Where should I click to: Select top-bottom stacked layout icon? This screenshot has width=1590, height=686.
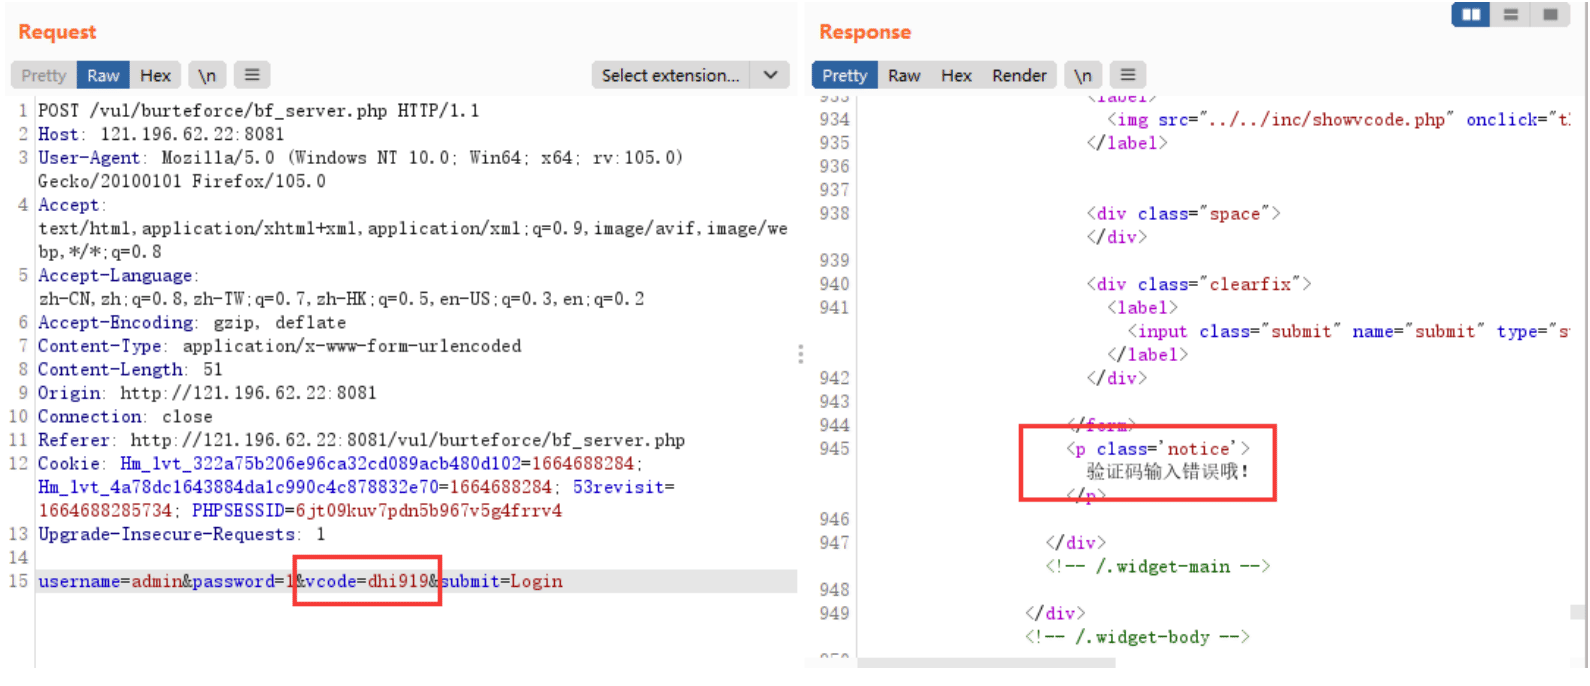tap(1511, 14)
